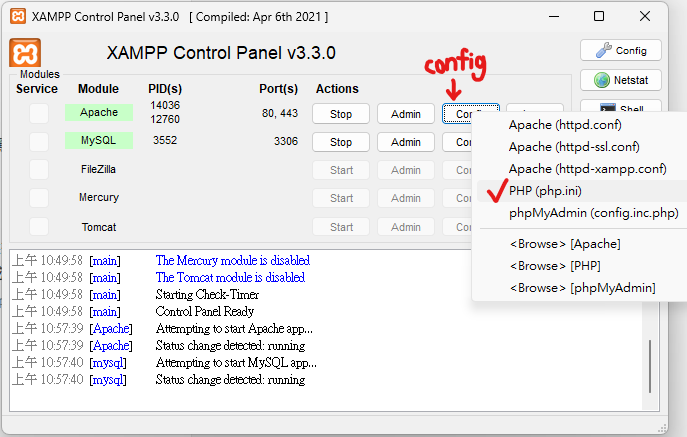Toggle the Mercury service checkbox

(x=39, y=198)
